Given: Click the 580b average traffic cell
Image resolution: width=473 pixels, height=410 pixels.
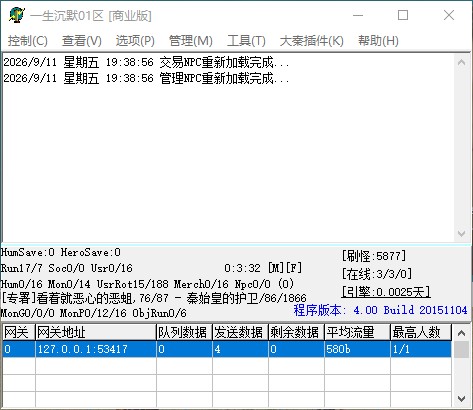Looking at the screenshot, I should 358,349.
